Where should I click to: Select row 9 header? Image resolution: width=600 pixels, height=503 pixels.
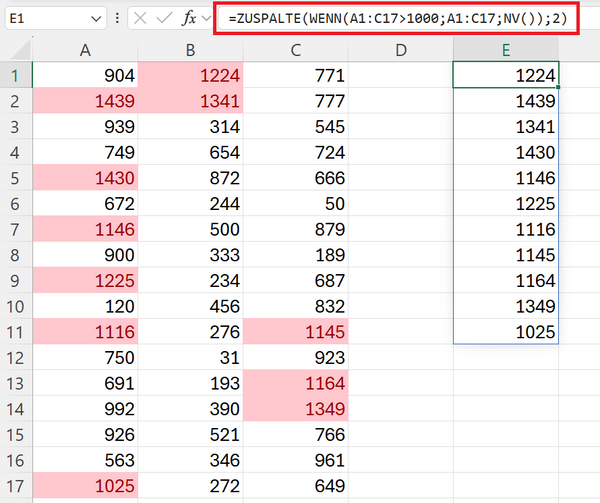click(16, 281)
